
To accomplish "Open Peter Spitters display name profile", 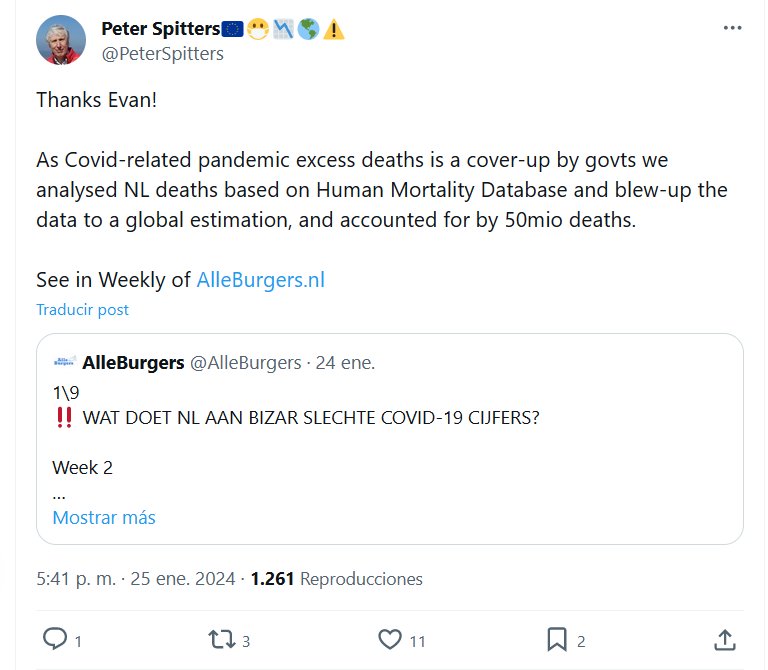I will (160, 29).
